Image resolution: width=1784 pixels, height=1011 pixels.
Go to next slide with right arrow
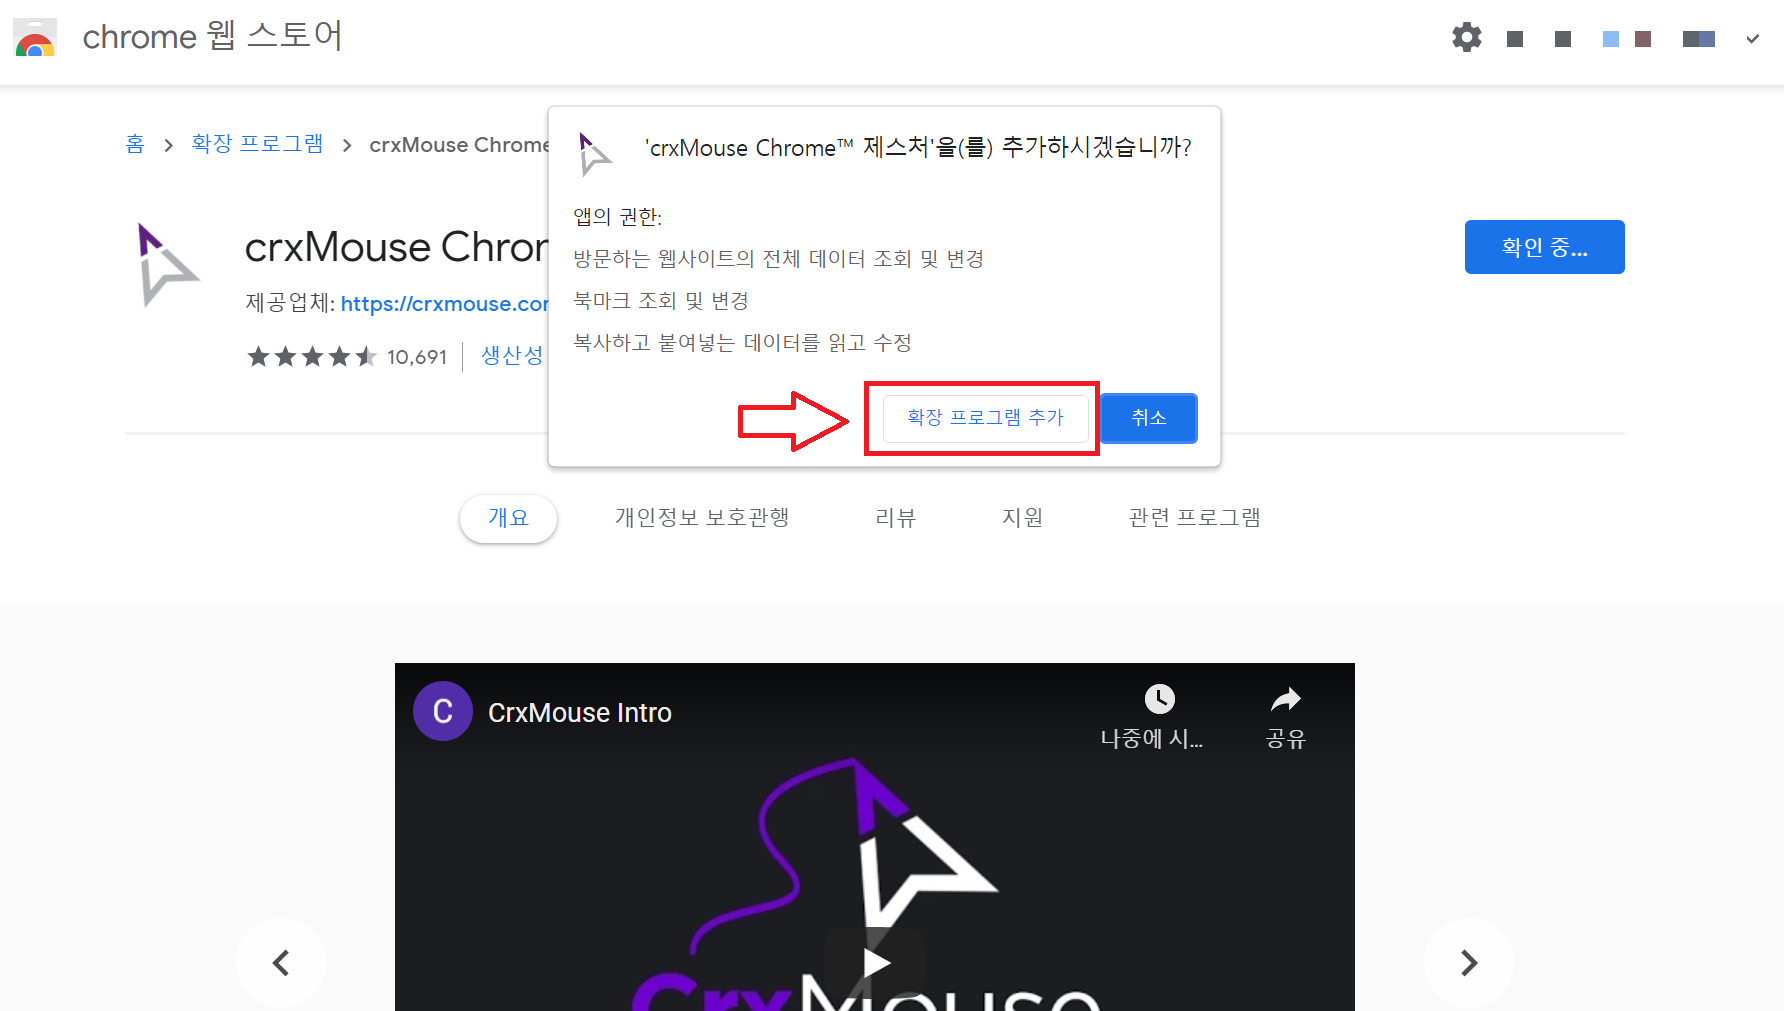pos(1469,963)
